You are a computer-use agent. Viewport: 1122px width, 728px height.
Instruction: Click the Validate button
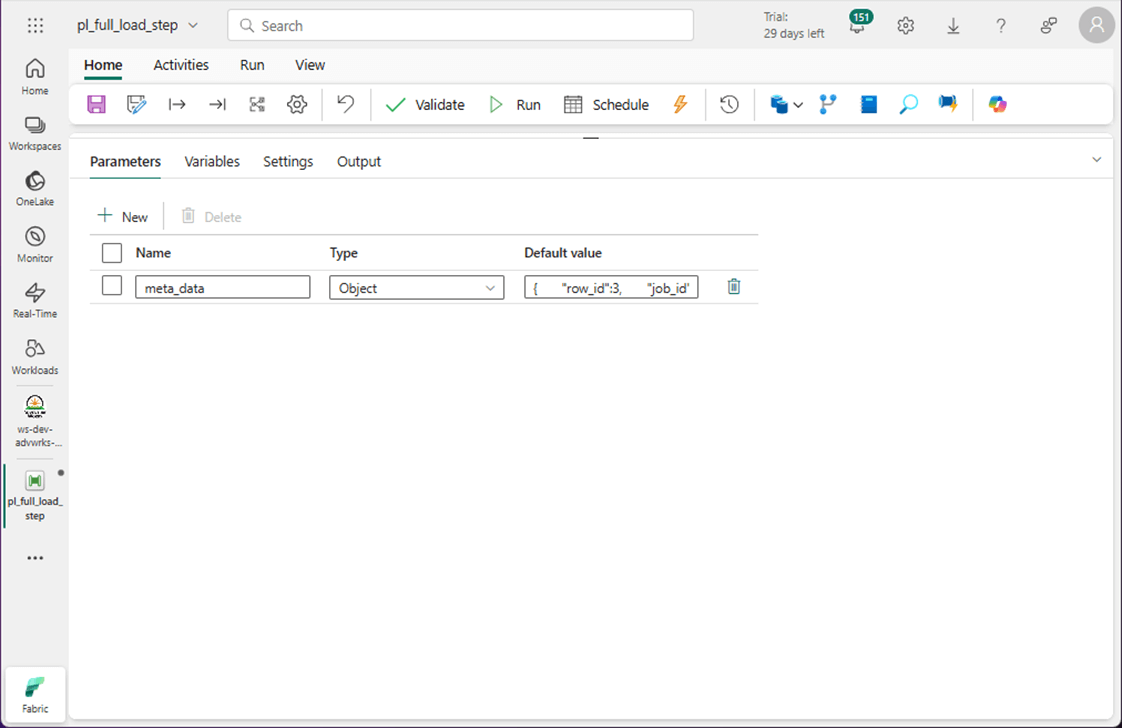[x=425, y=105]
